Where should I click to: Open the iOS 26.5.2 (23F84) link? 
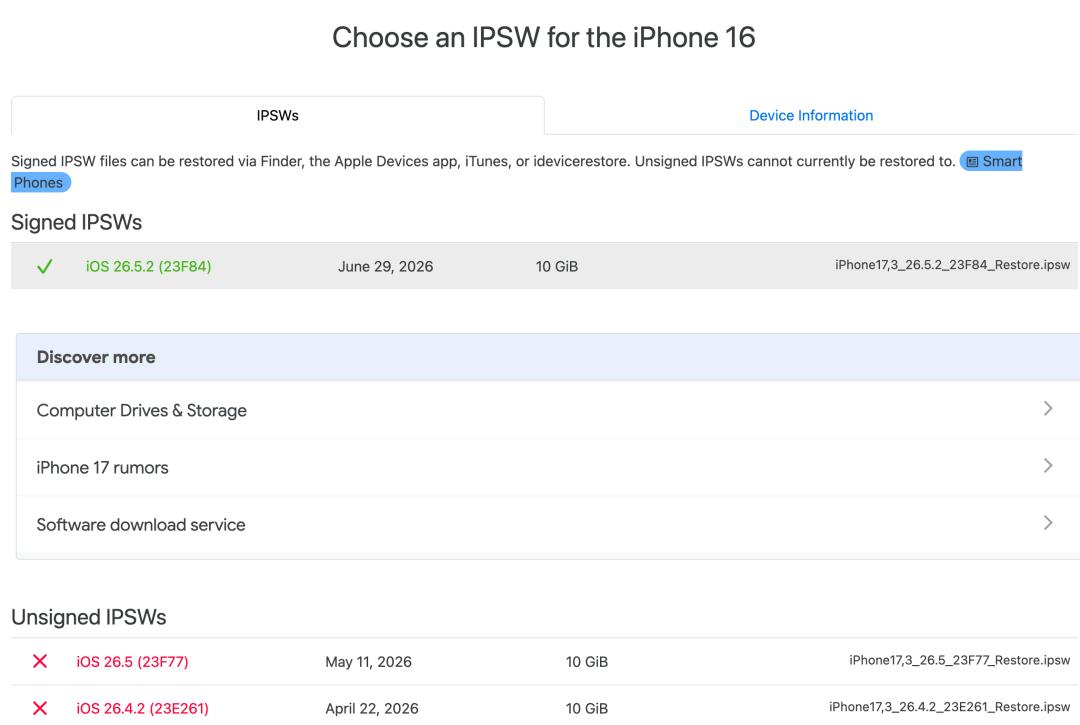148,266
